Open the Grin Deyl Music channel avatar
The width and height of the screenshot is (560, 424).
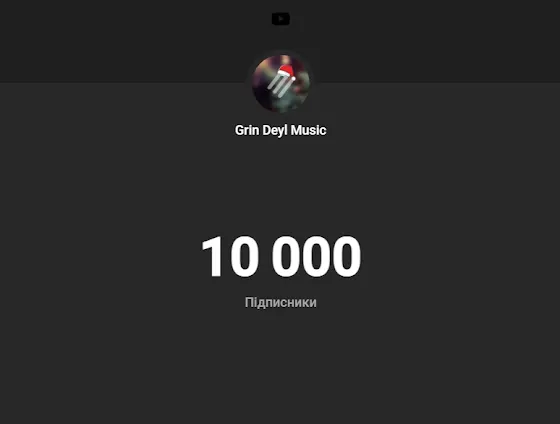(281, 84)
